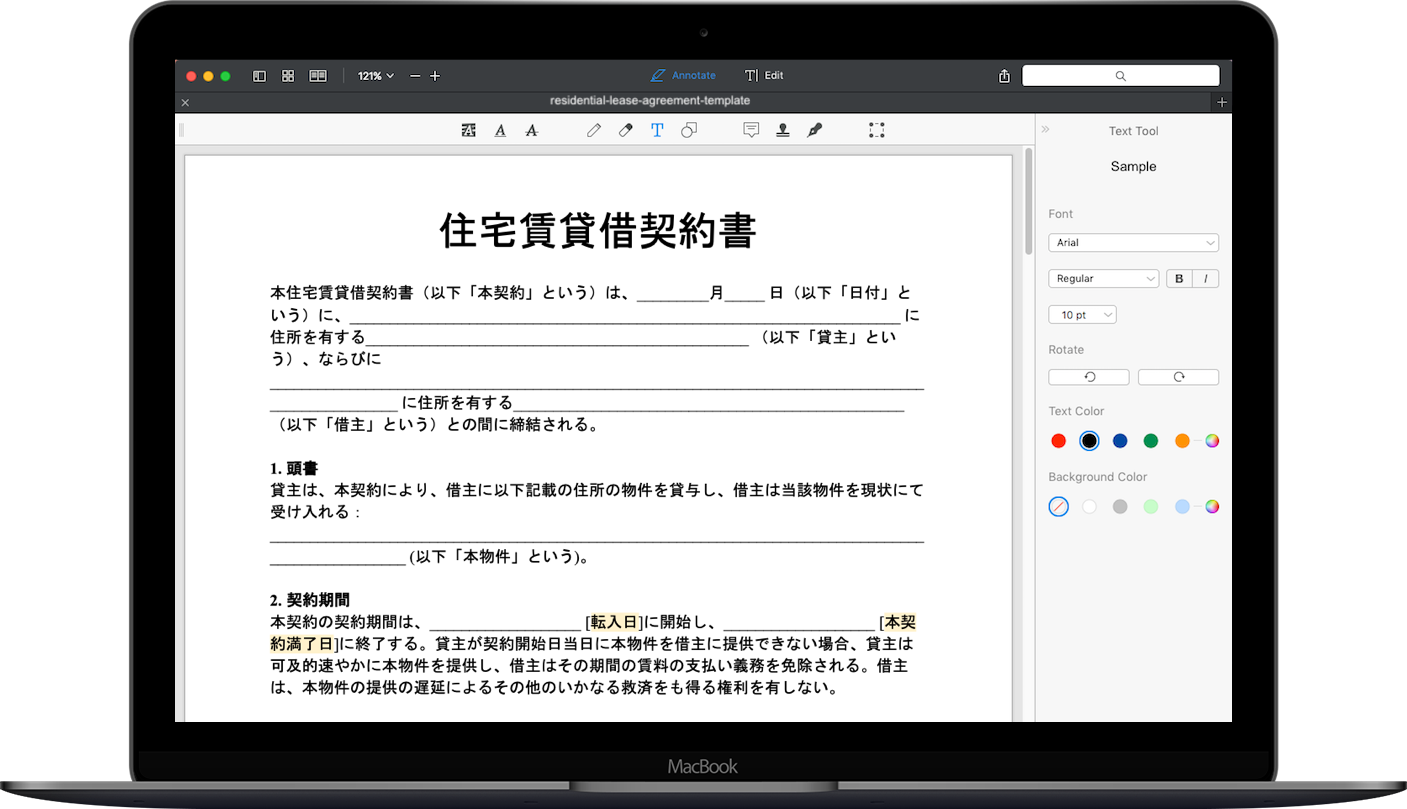Add a new tab with the plus button
This screenshot has height=809, width=1407.
(x=1222, y=102)
